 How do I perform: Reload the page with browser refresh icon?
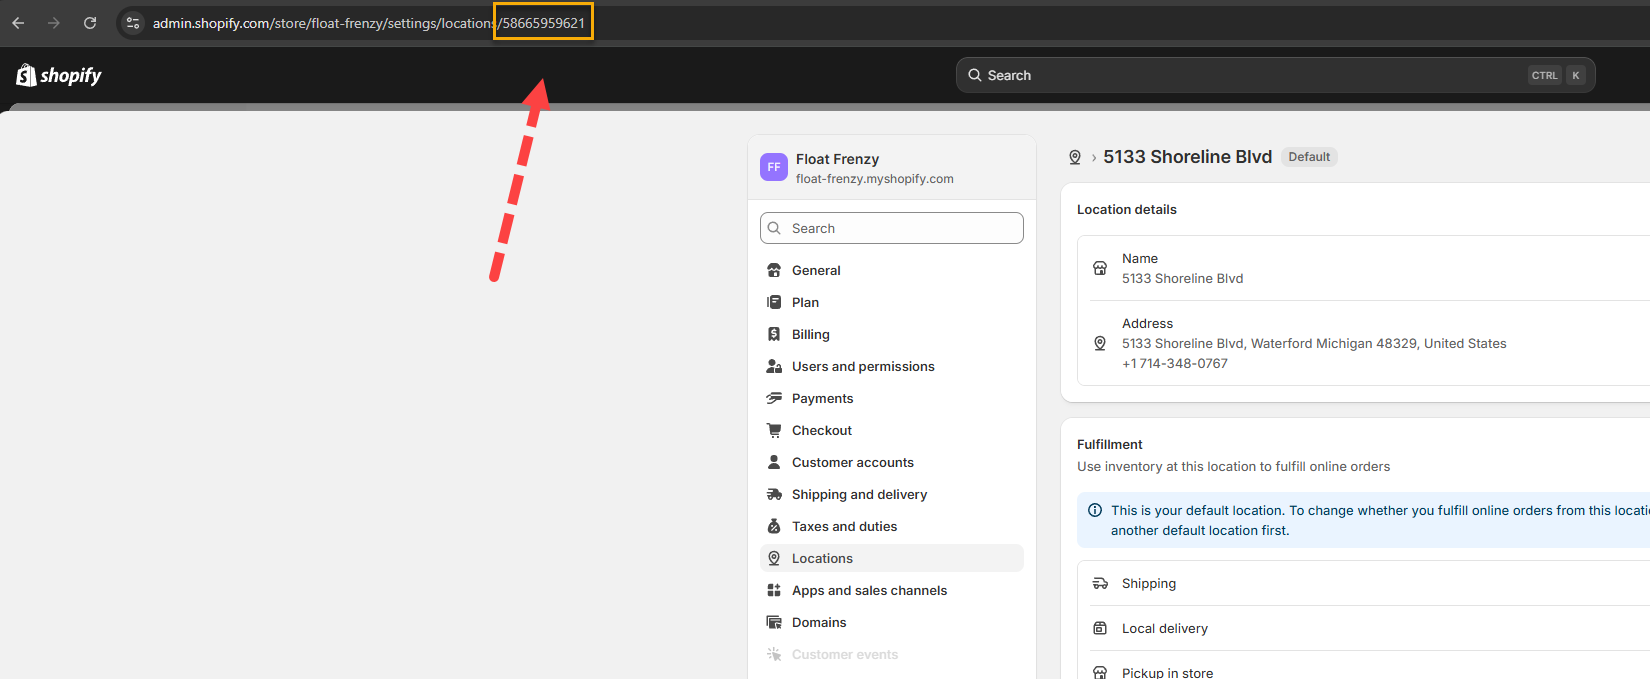[x=90, y=23]
